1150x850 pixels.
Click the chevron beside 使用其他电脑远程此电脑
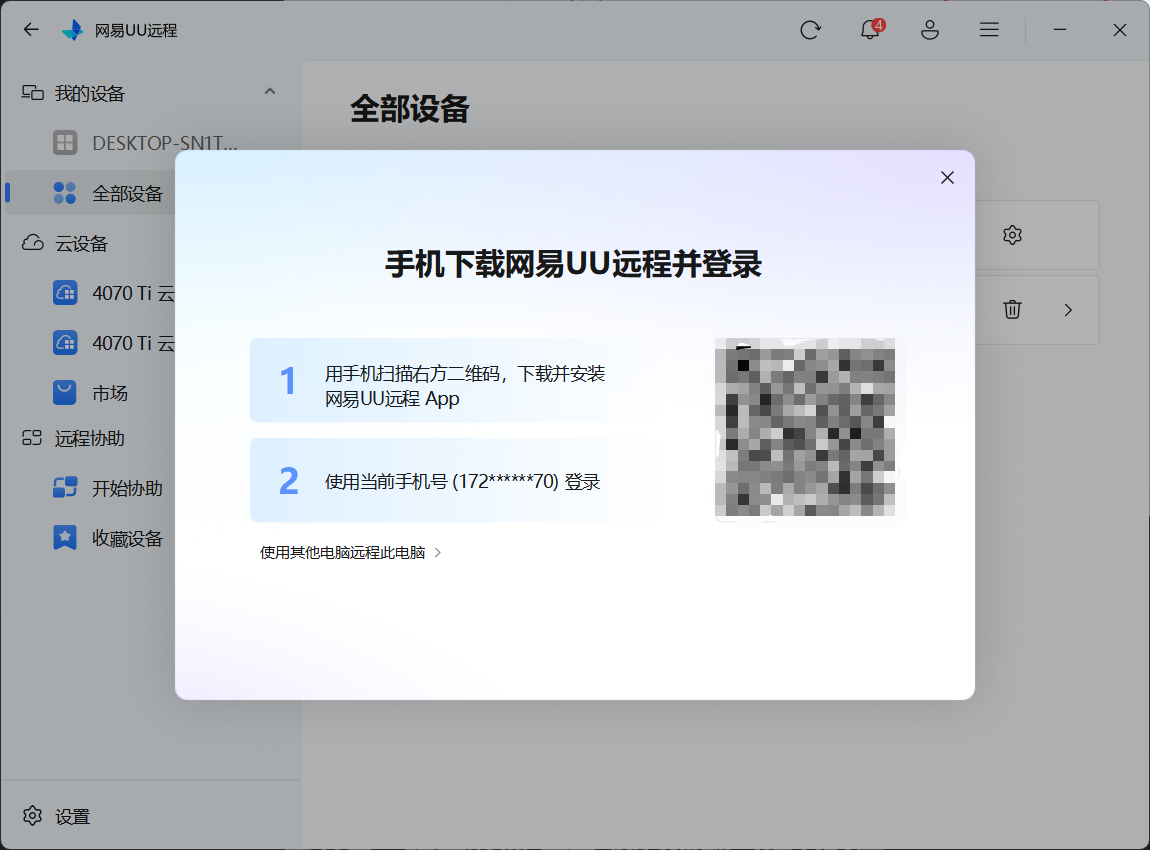coord(438,553)
